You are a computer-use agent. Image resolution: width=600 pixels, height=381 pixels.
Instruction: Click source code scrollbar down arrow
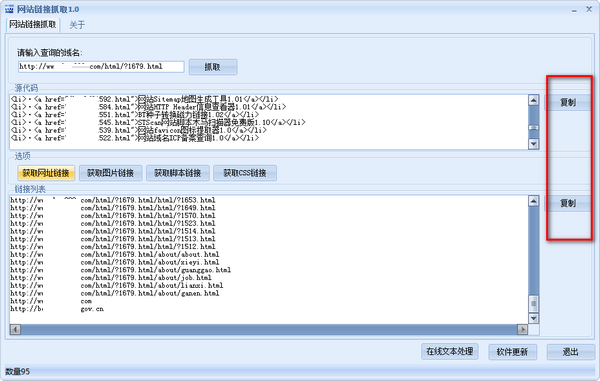pyautogui.click(x=533, y=144)
